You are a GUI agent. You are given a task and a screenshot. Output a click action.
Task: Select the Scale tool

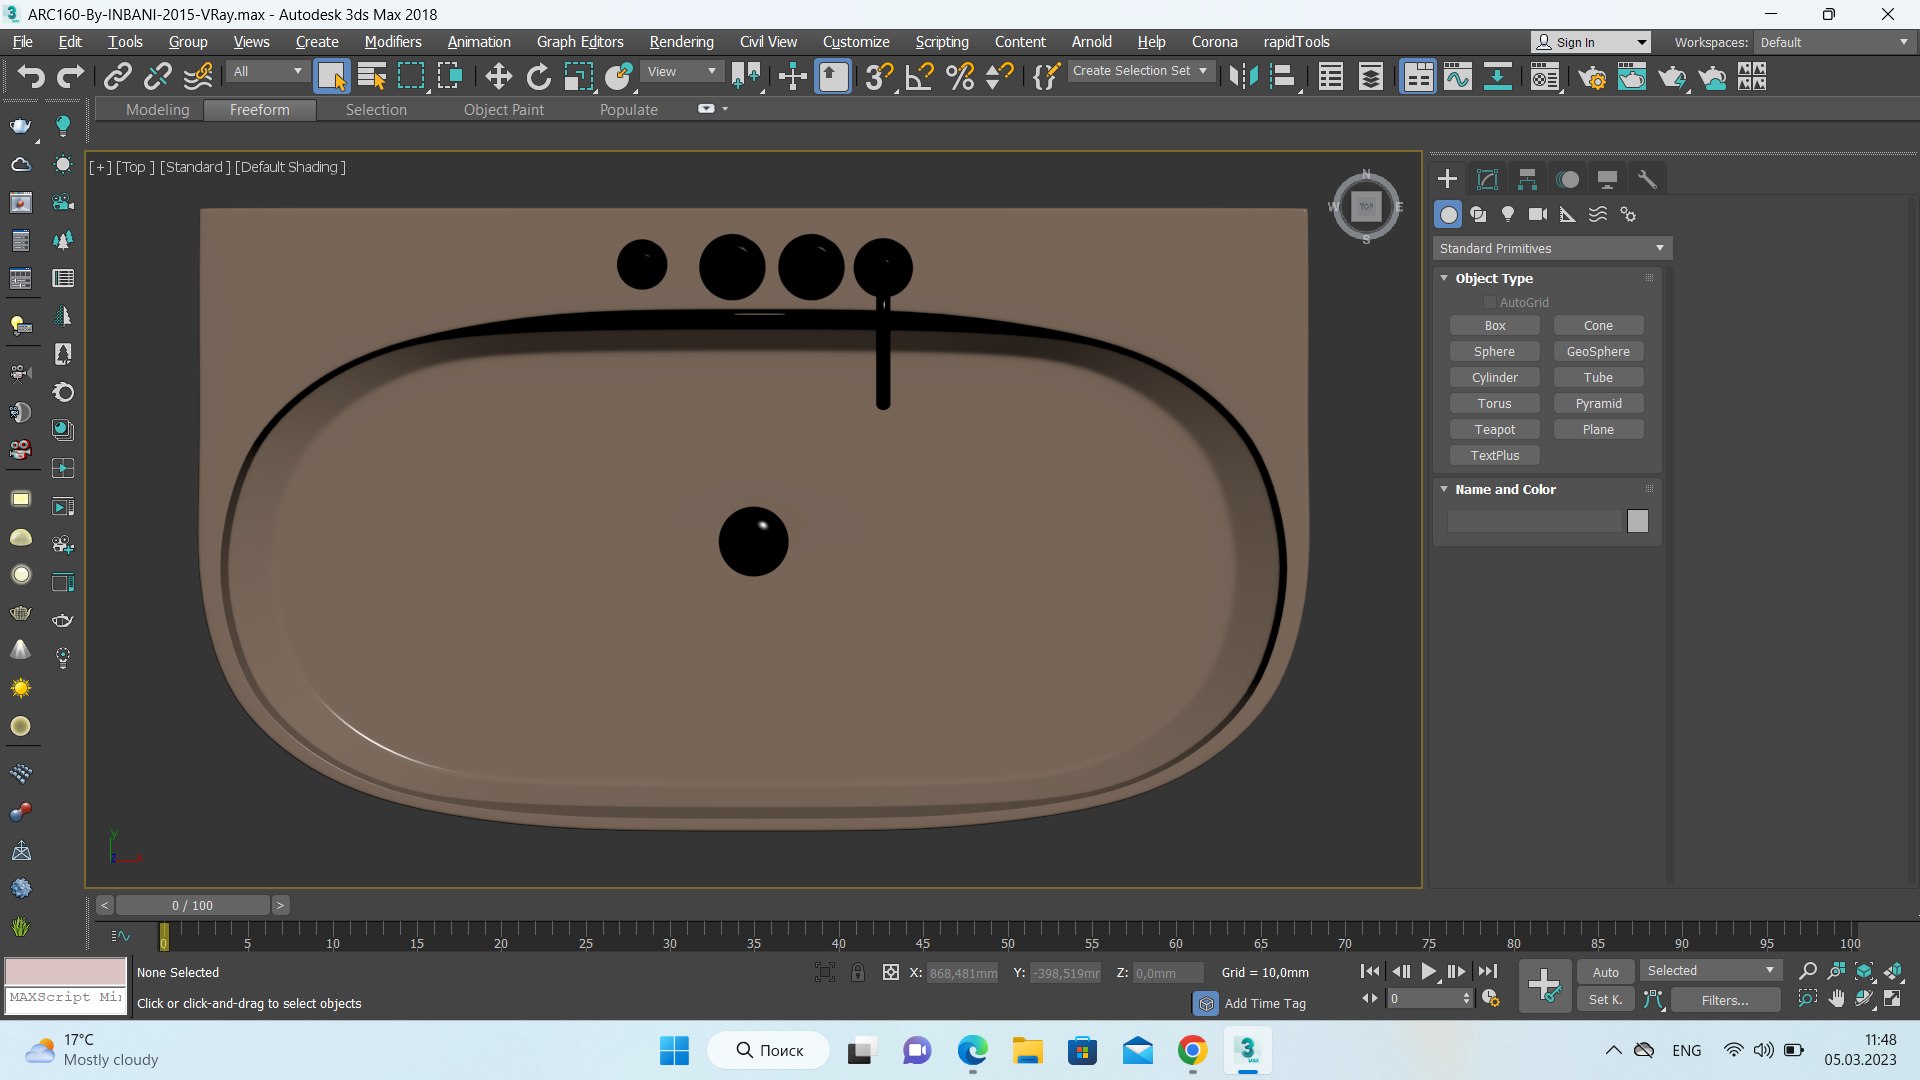(x=578, y=76)
